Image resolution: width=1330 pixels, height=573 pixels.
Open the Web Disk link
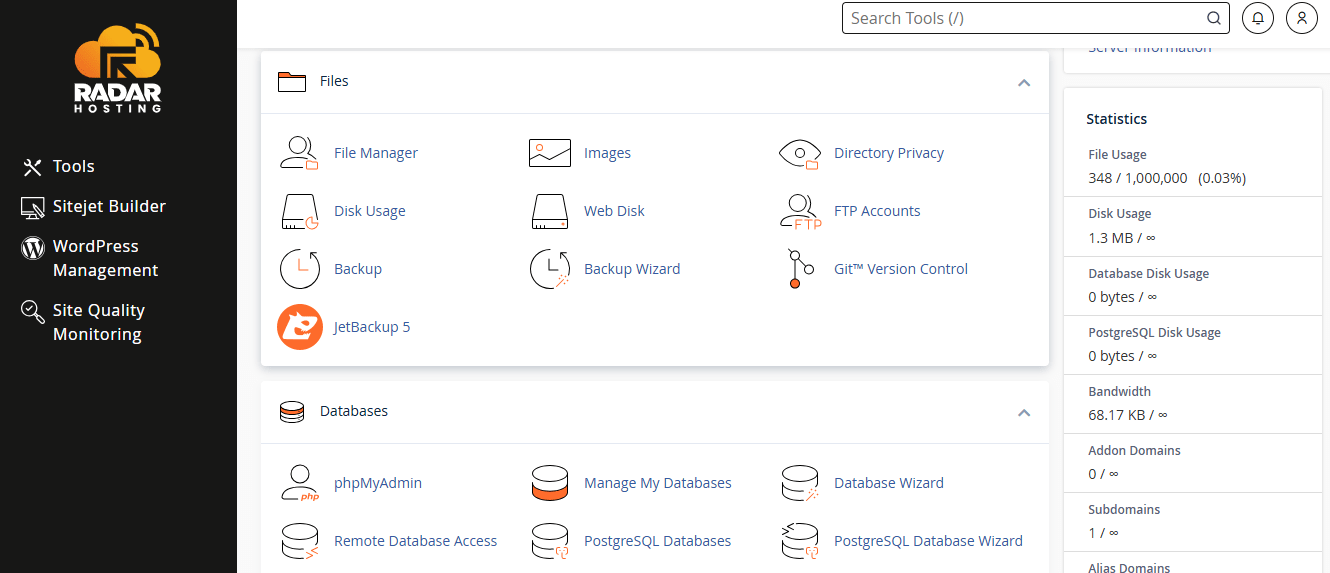pyautogui.click(x=614, y=211)
